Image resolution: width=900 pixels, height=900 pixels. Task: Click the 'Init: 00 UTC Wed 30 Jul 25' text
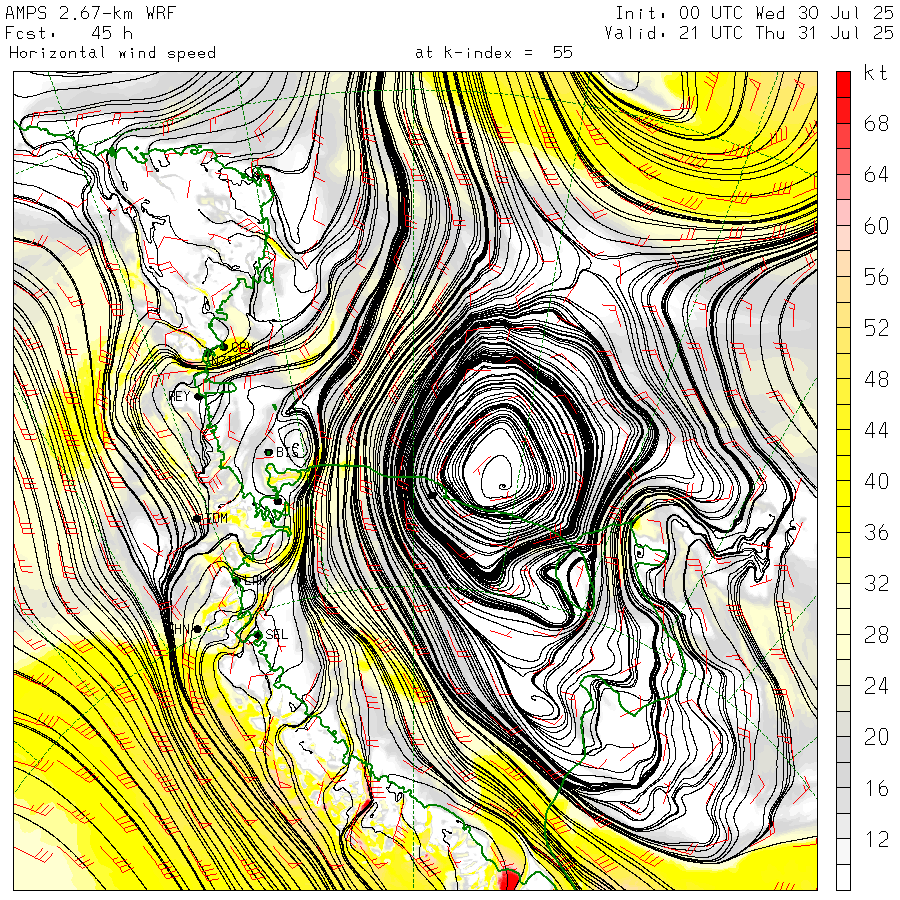(754, 13)
